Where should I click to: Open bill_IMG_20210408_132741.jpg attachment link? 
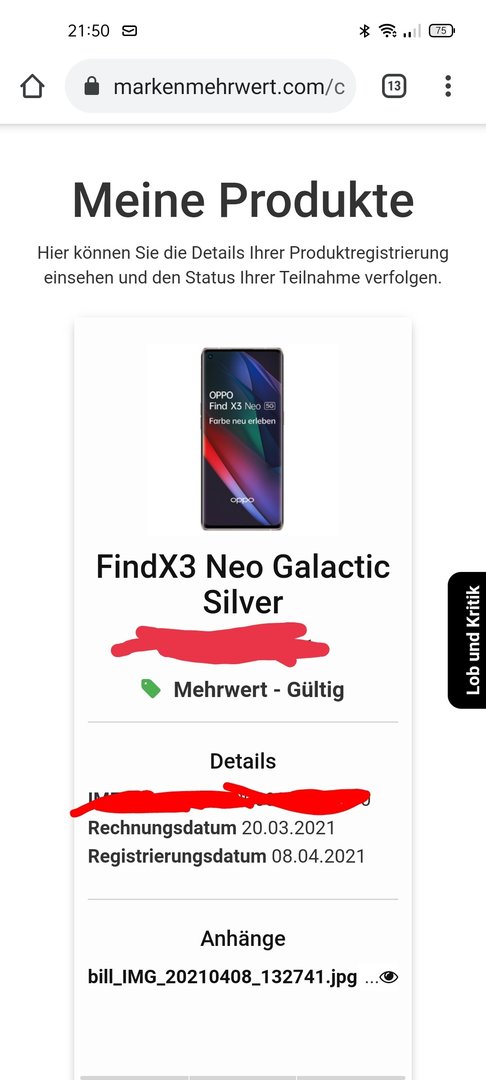[x=223, y=977]
